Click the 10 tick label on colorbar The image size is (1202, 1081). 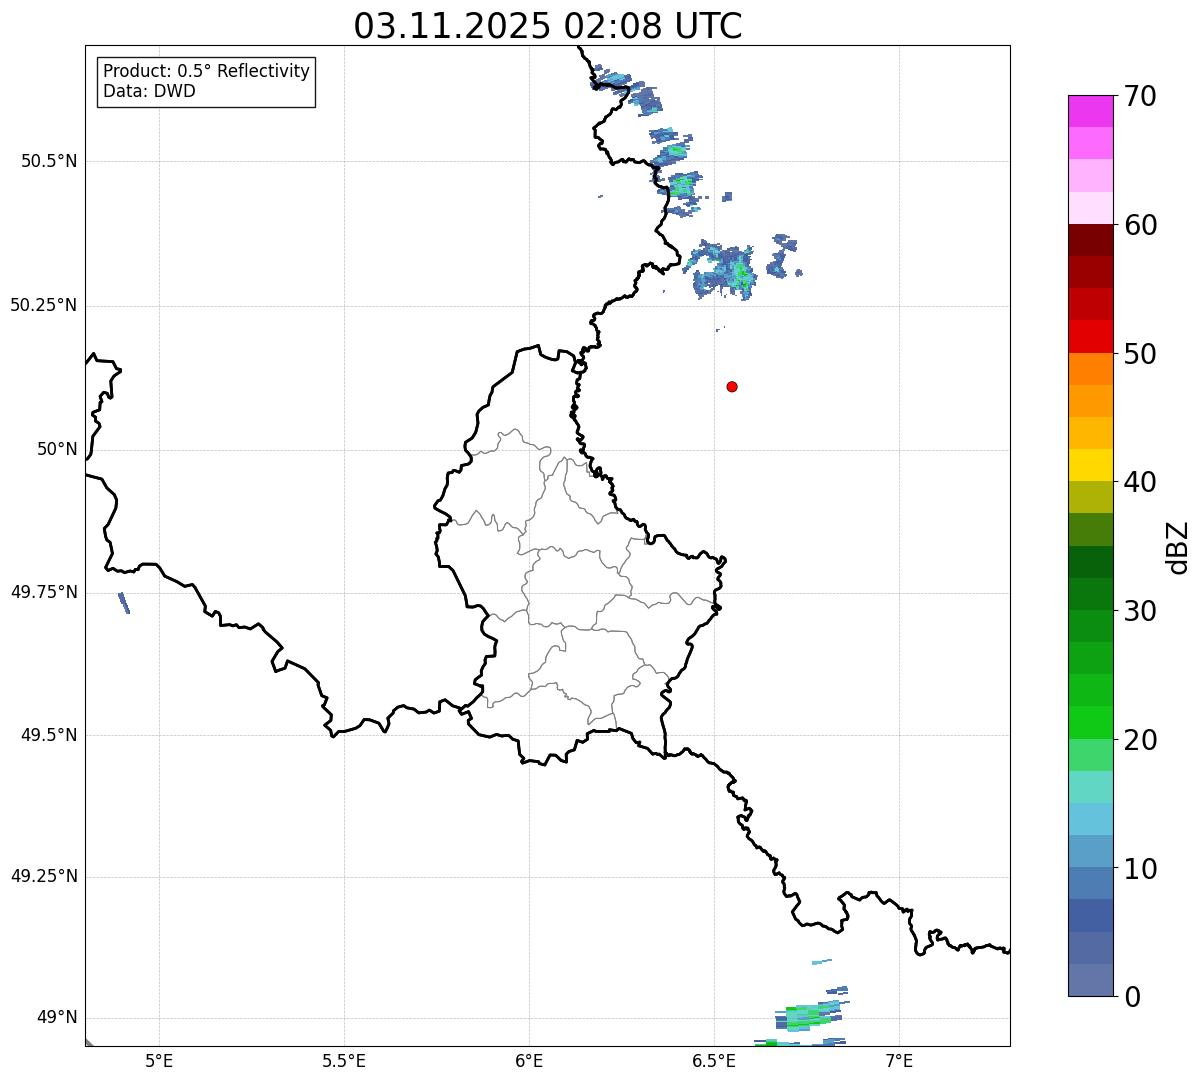pos(1140,869)
